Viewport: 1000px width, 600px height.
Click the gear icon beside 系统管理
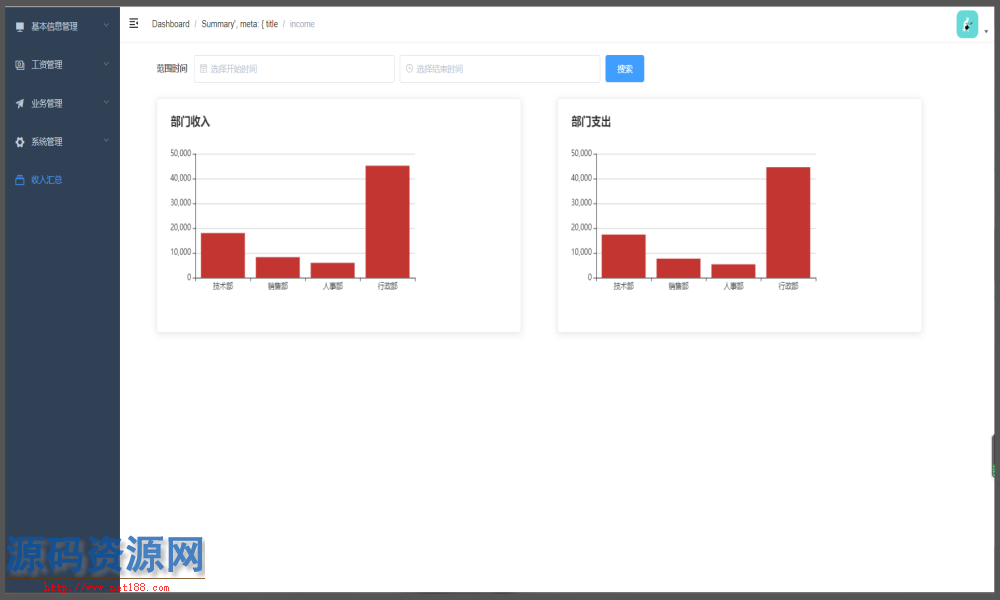[x=20, y=142]
